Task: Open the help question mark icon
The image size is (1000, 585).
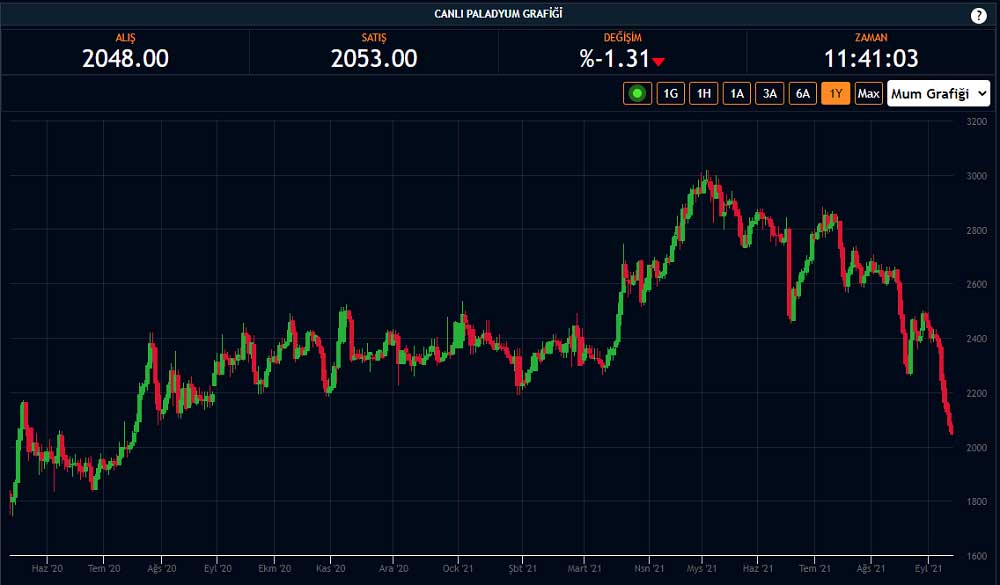Action: pos(978,16)
